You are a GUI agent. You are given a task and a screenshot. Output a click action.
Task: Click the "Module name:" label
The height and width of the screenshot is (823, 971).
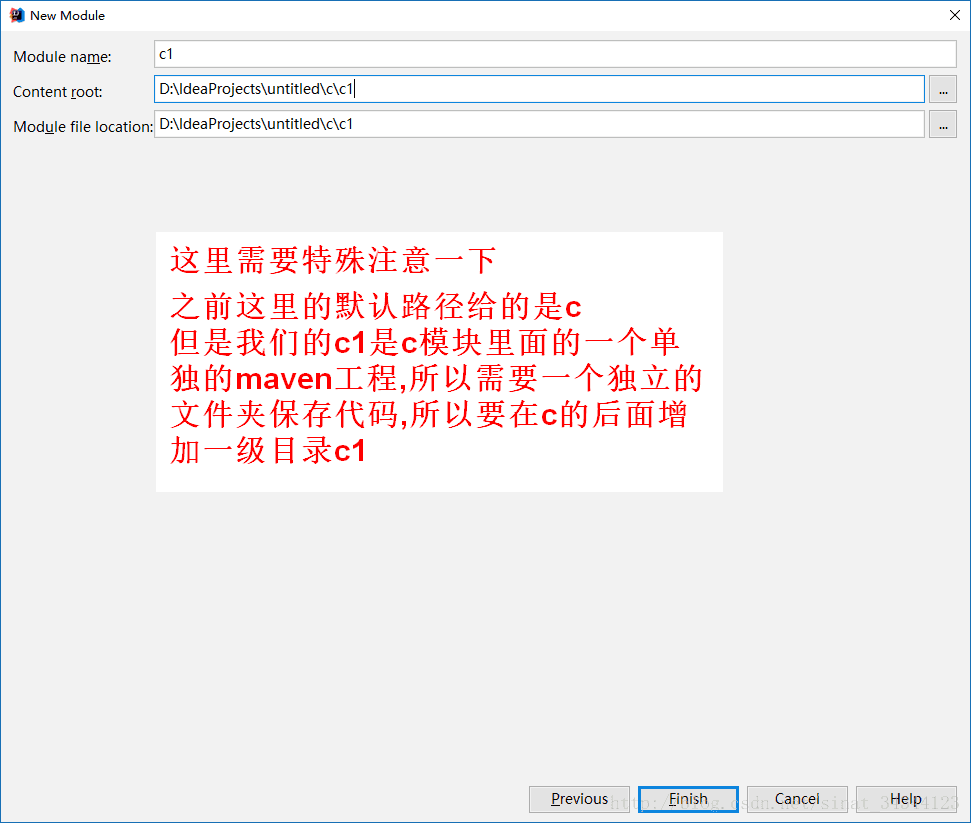point(66,57)
